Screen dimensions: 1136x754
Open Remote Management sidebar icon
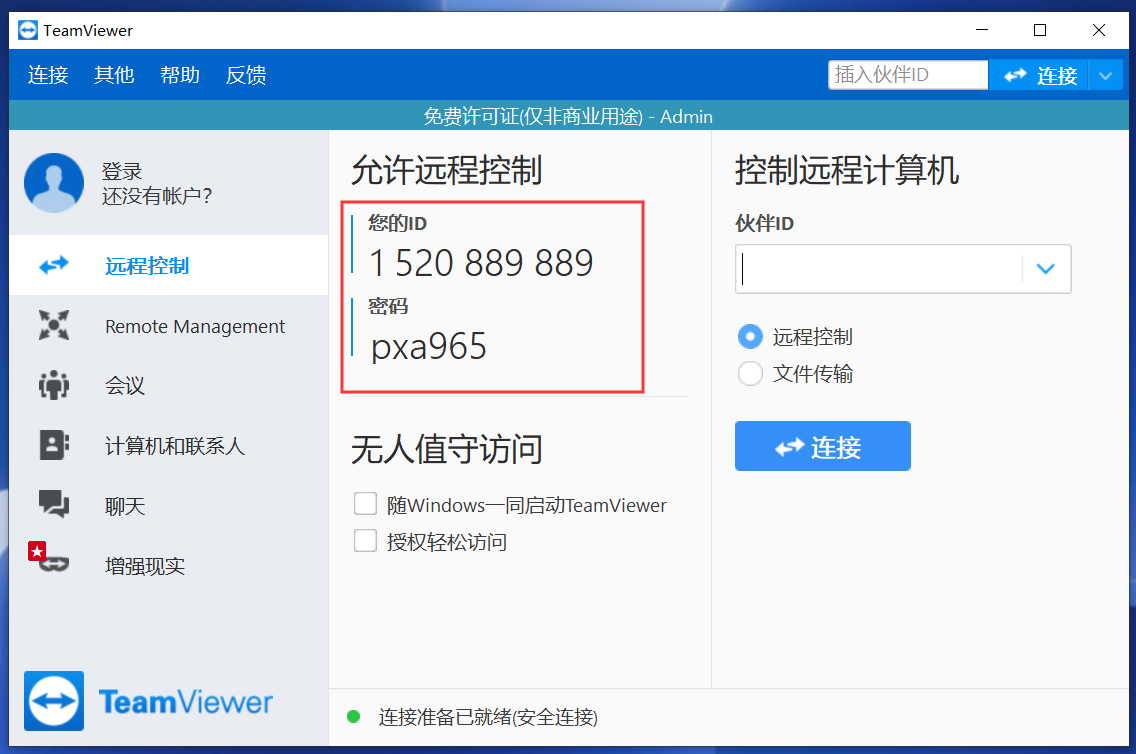tap(54, 326)
